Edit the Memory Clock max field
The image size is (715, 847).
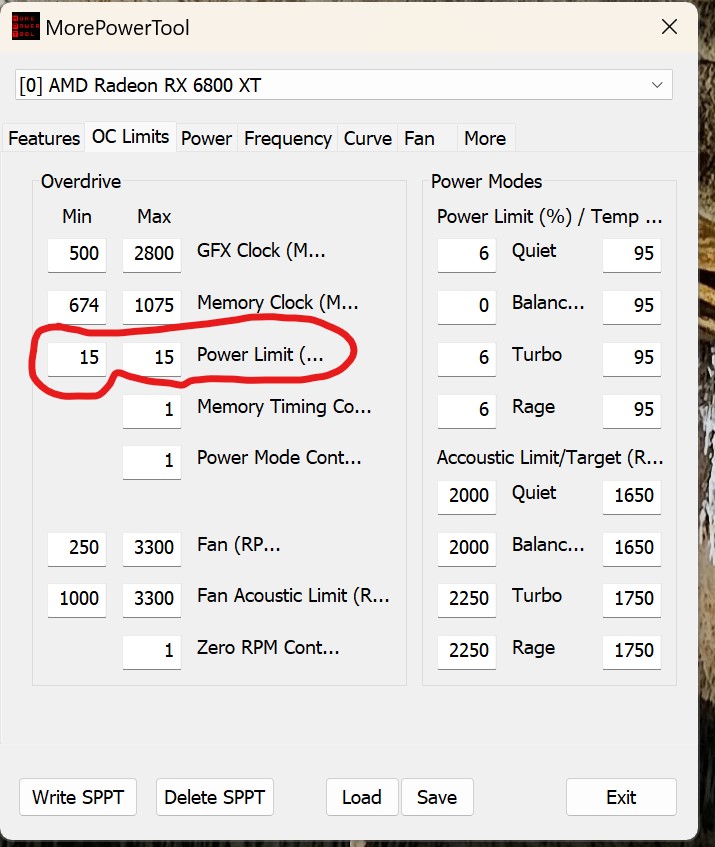coord(152,305)
